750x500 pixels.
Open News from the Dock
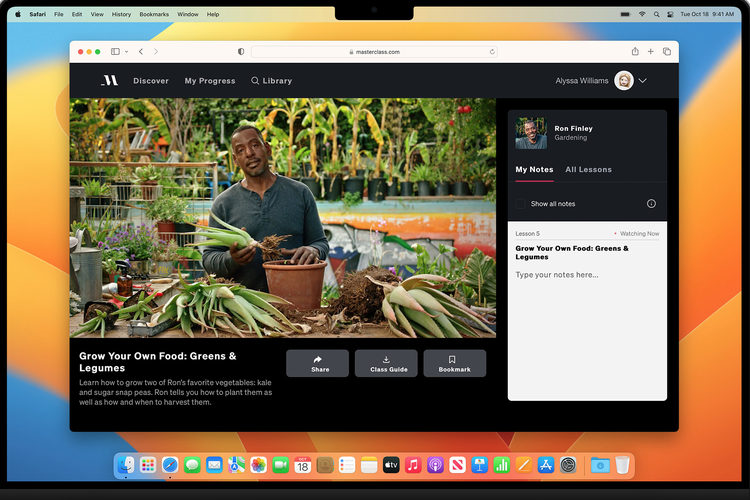coord(457,465)
